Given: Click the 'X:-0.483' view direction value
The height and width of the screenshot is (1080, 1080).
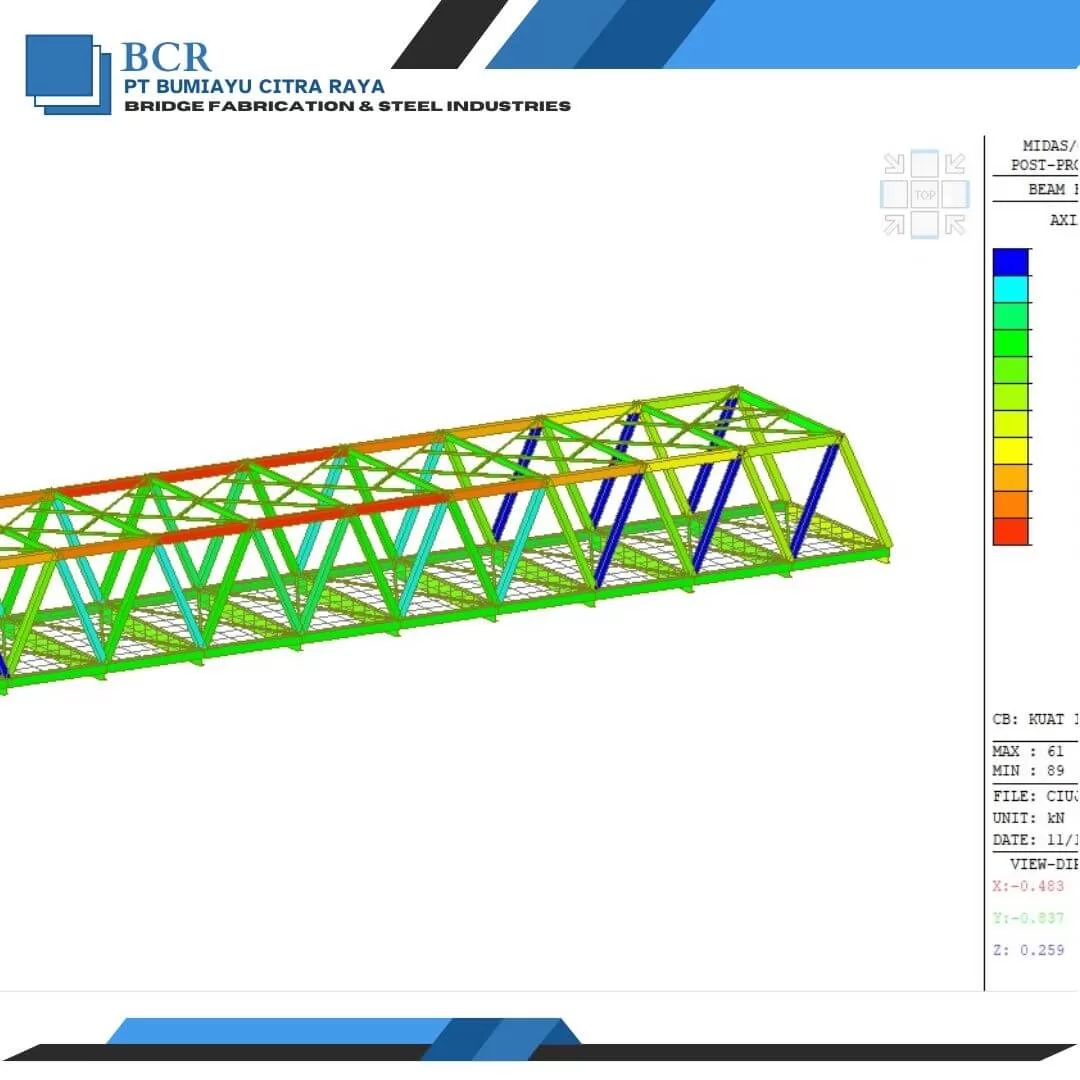Looking at the screenshot, I should 1028,886.
